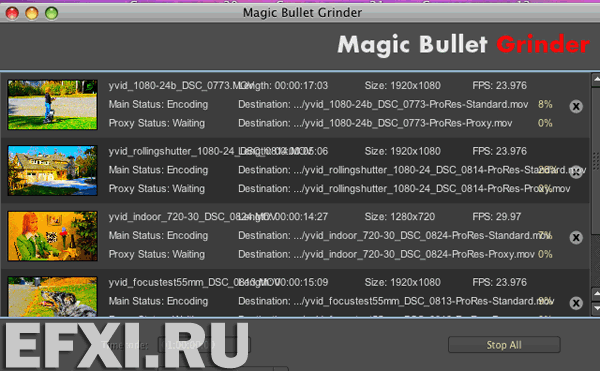This screenshot has width=600, height=371.
Task: Click the Timecode input field
Action: click(x=204, y=345)
